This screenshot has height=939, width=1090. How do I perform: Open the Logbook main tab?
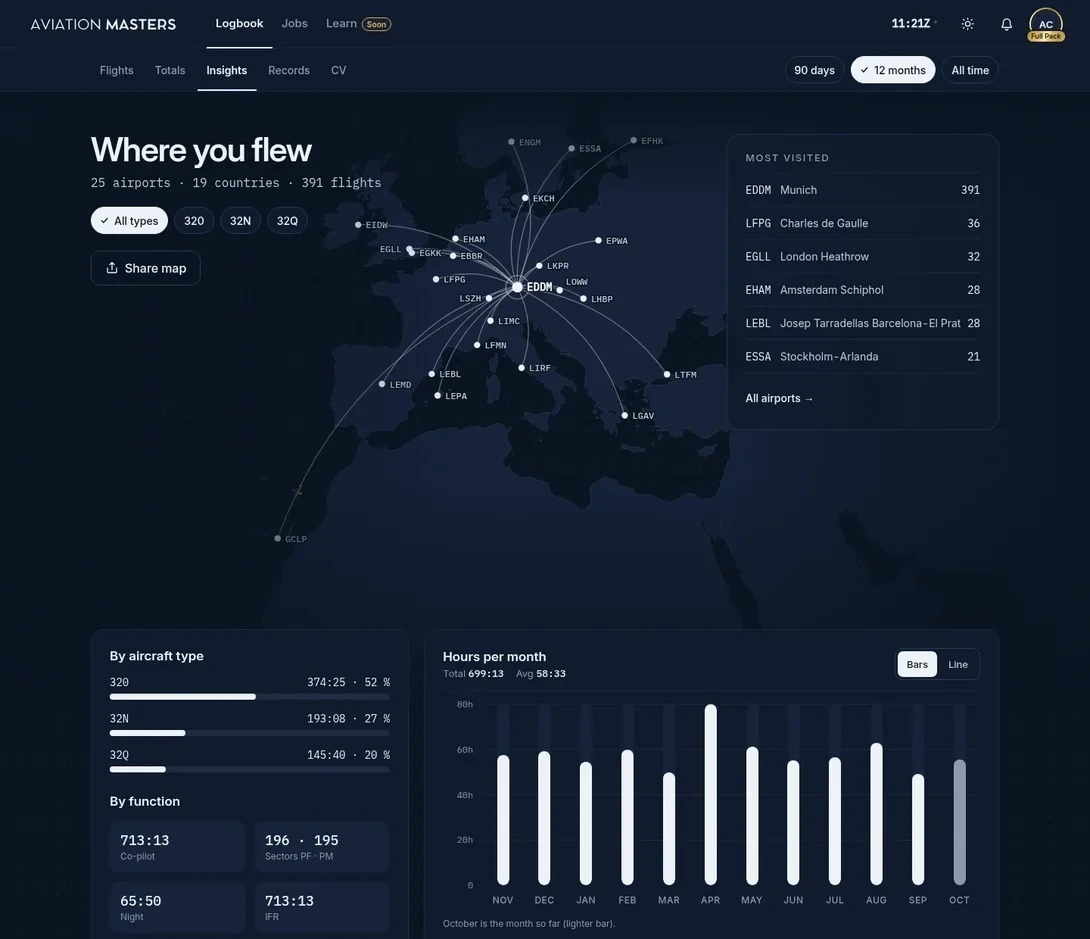(239, 24)
